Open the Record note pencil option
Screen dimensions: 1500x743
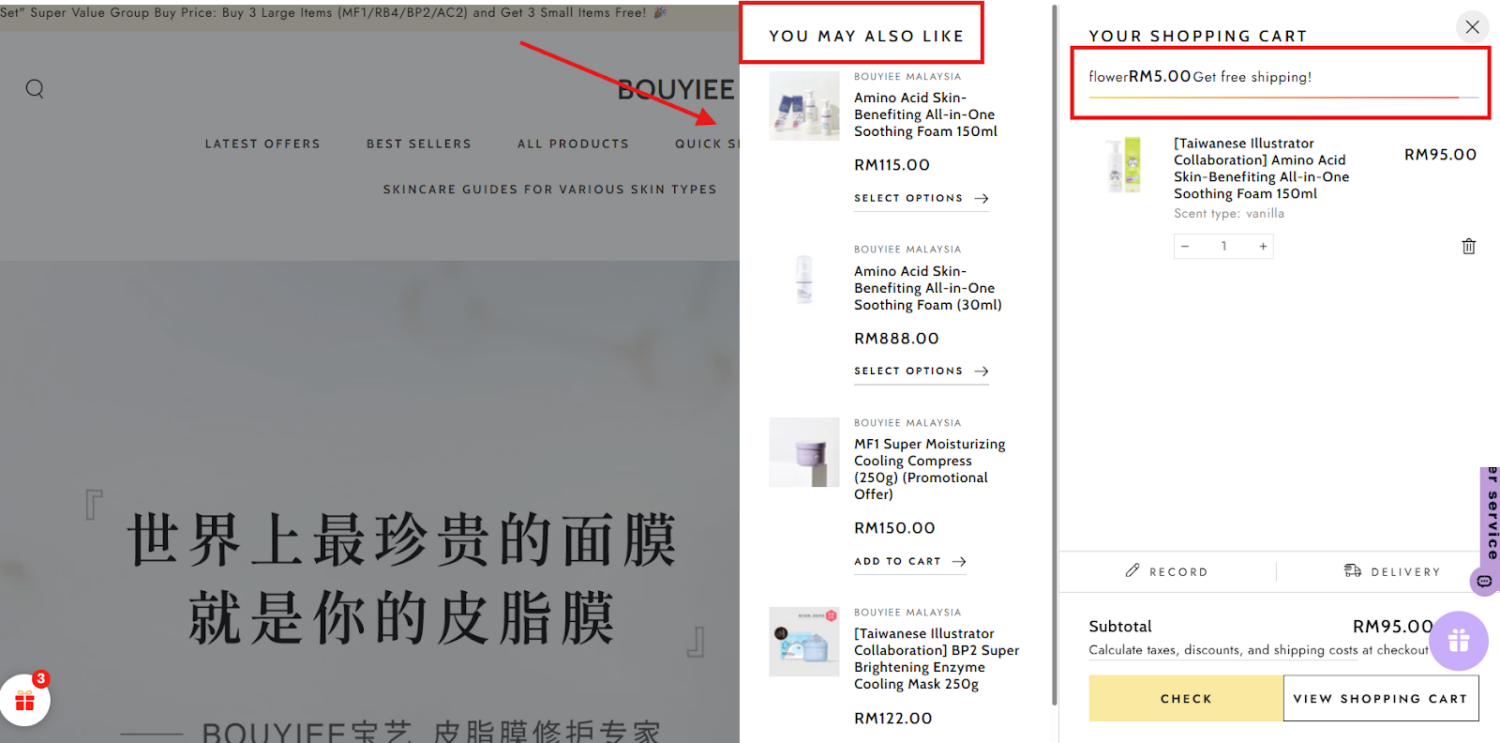1167,571
